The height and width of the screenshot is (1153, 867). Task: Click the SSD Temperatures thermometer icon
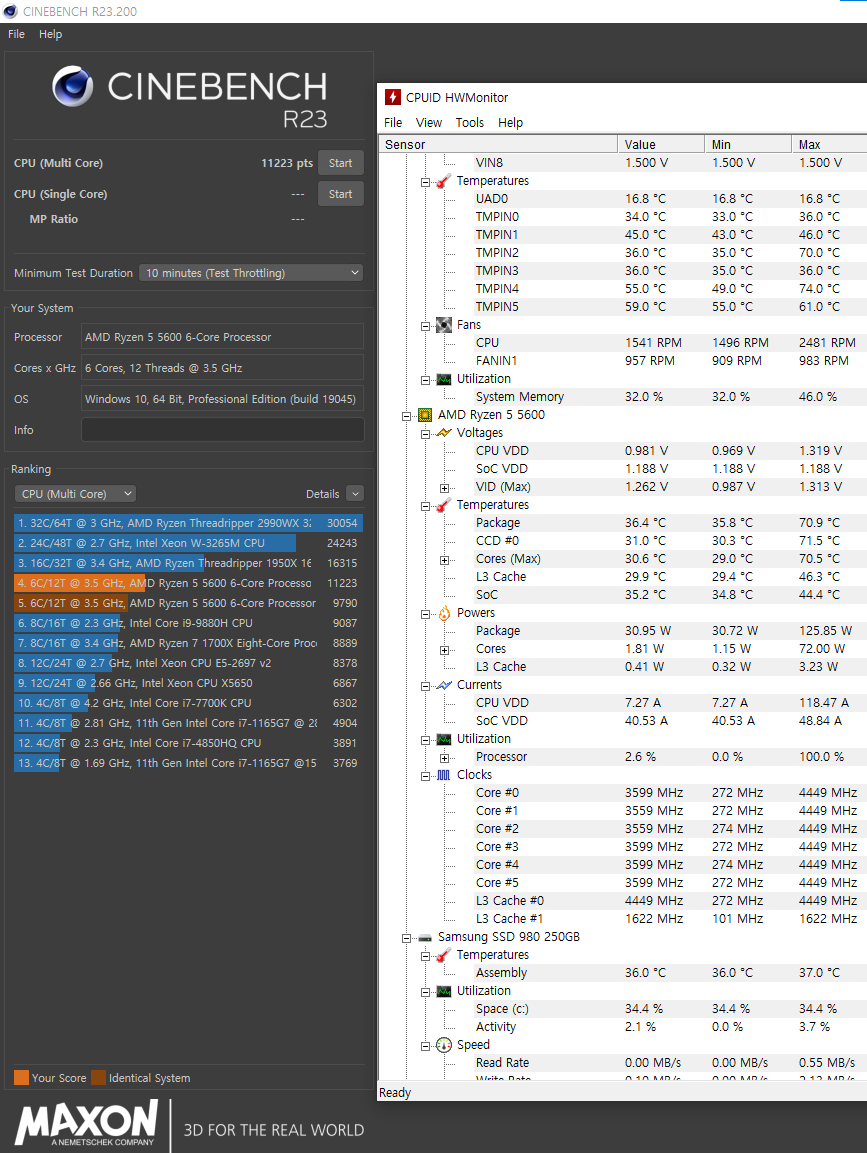(x=443, y=955)
